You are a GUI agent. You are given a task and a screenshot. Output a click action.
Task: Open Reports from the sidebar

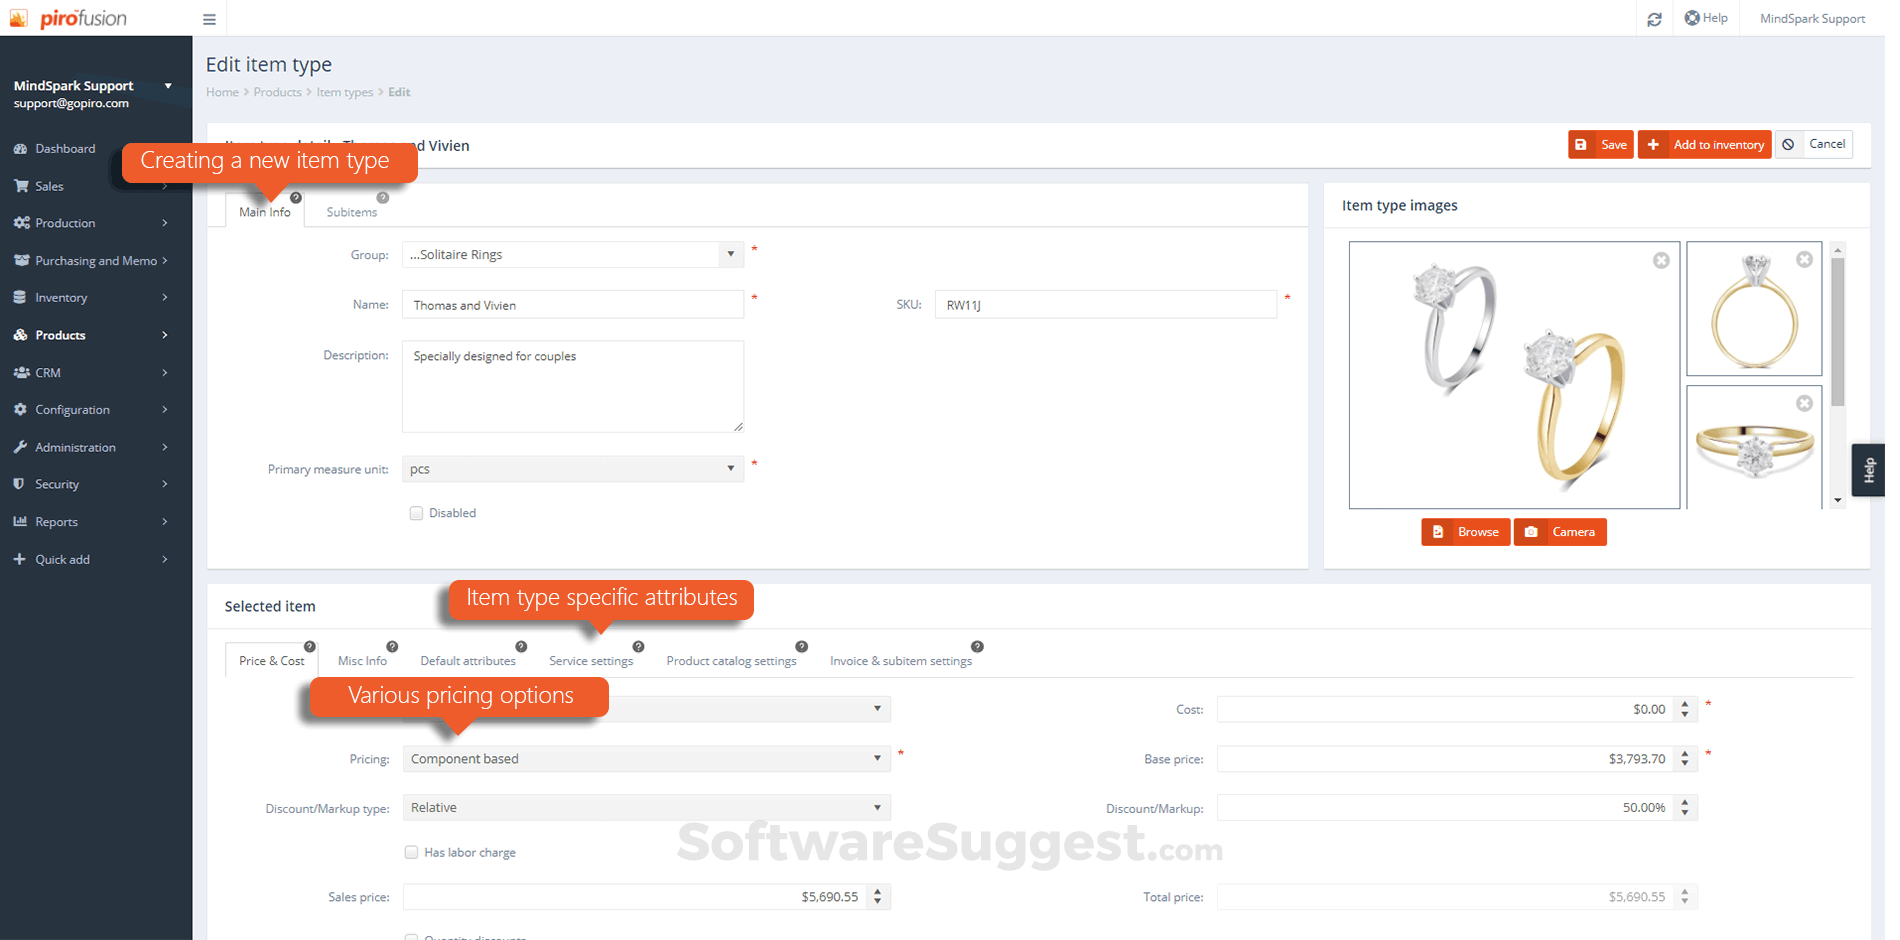click(x=55, y=521)
